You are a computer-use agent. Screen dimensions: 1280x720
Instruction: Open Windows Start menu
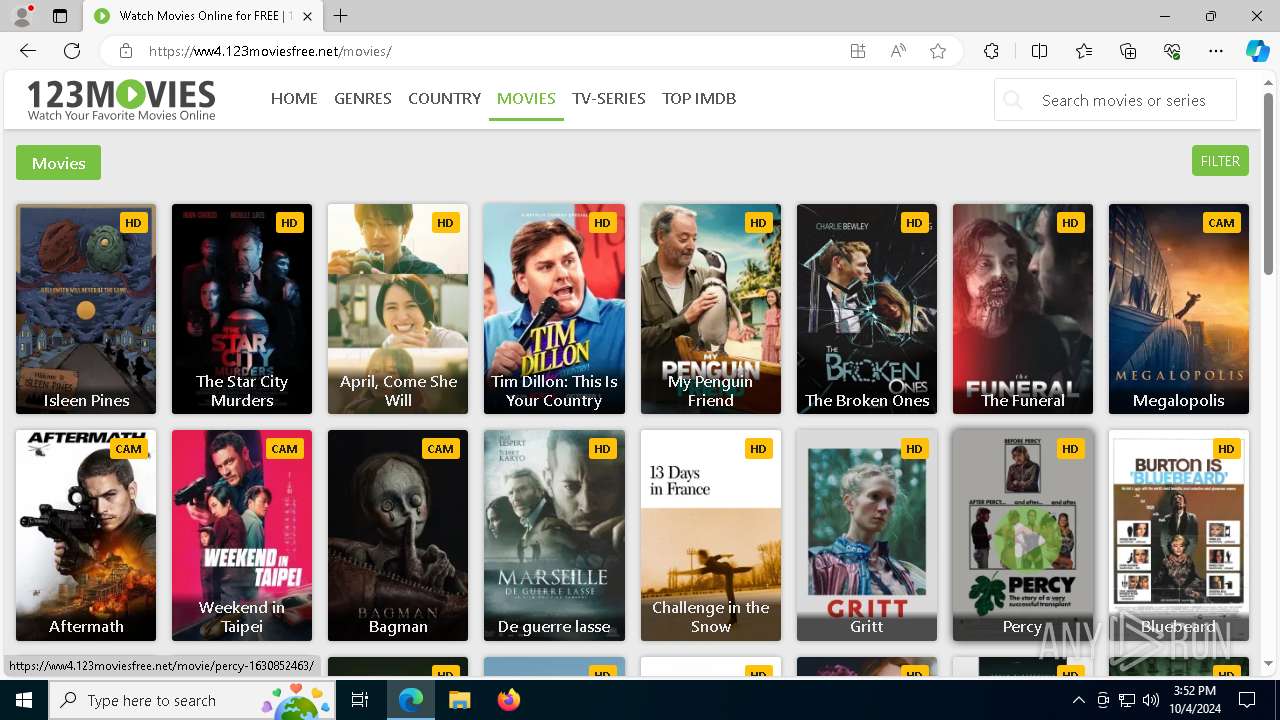tap(24, 700)
